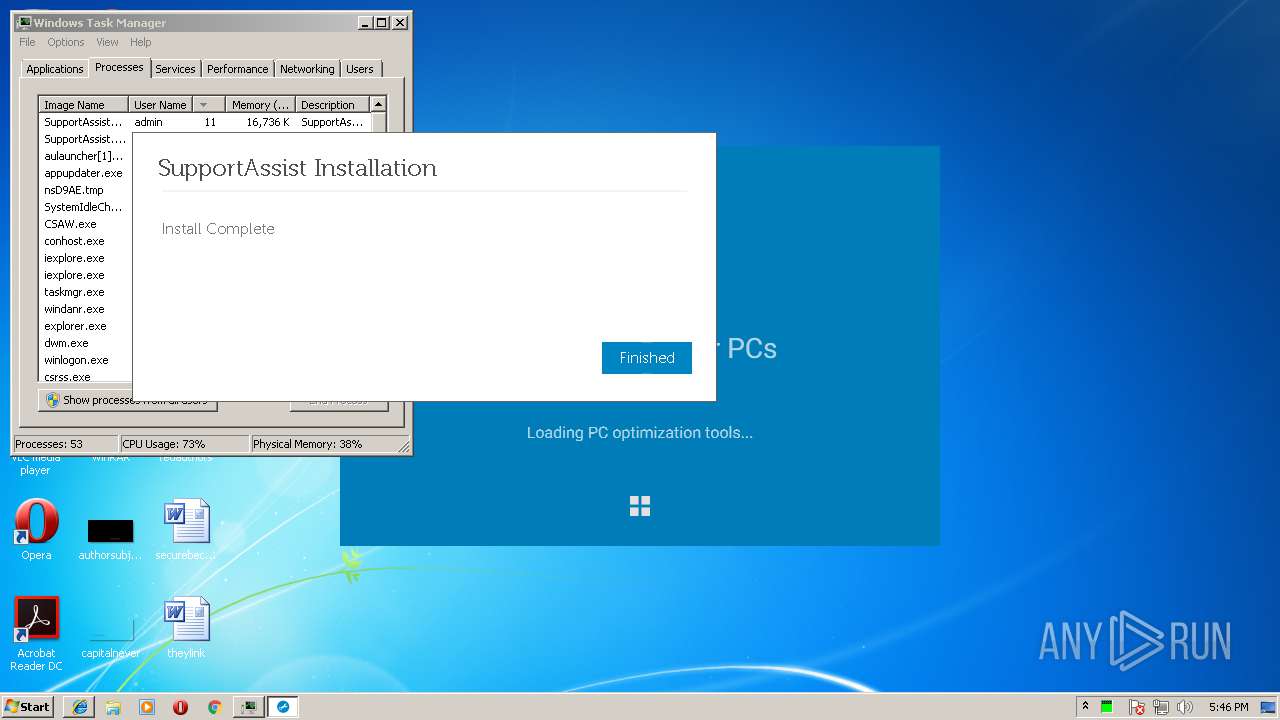
Task: Switch to the Processes tab
Action: click(x=119, y=67)
